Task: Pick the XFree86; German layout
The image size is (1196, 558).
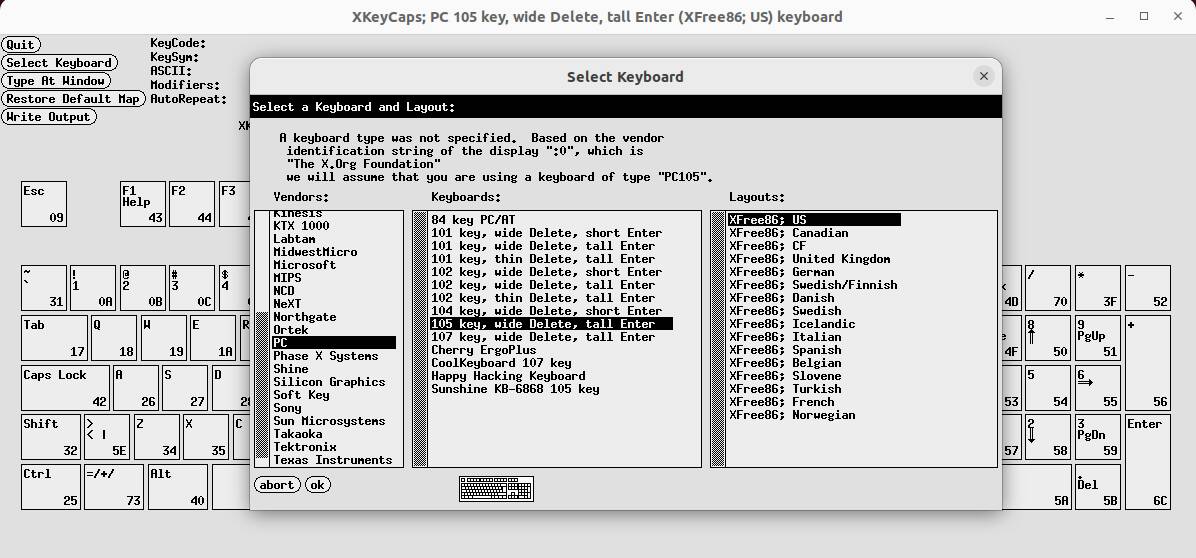Action: (782, 272)
